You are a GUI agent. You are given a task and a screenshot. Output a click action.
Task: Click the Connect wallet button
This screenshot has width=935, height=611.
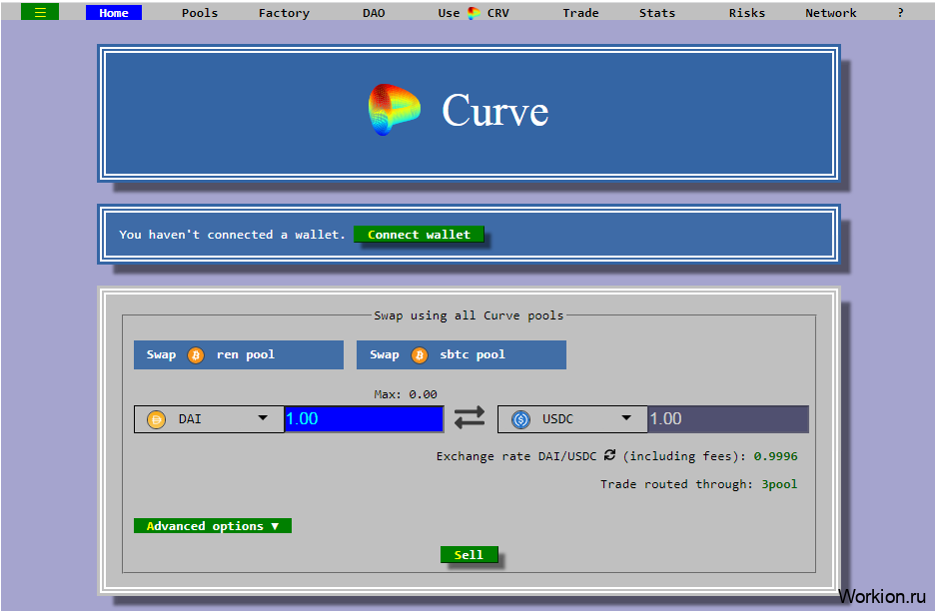(419, 234)
